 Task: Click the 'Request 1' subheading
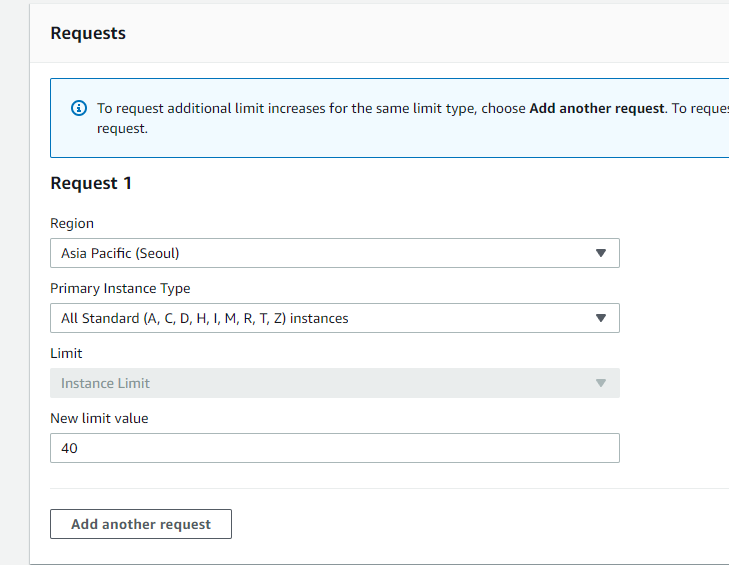(91, 183)
